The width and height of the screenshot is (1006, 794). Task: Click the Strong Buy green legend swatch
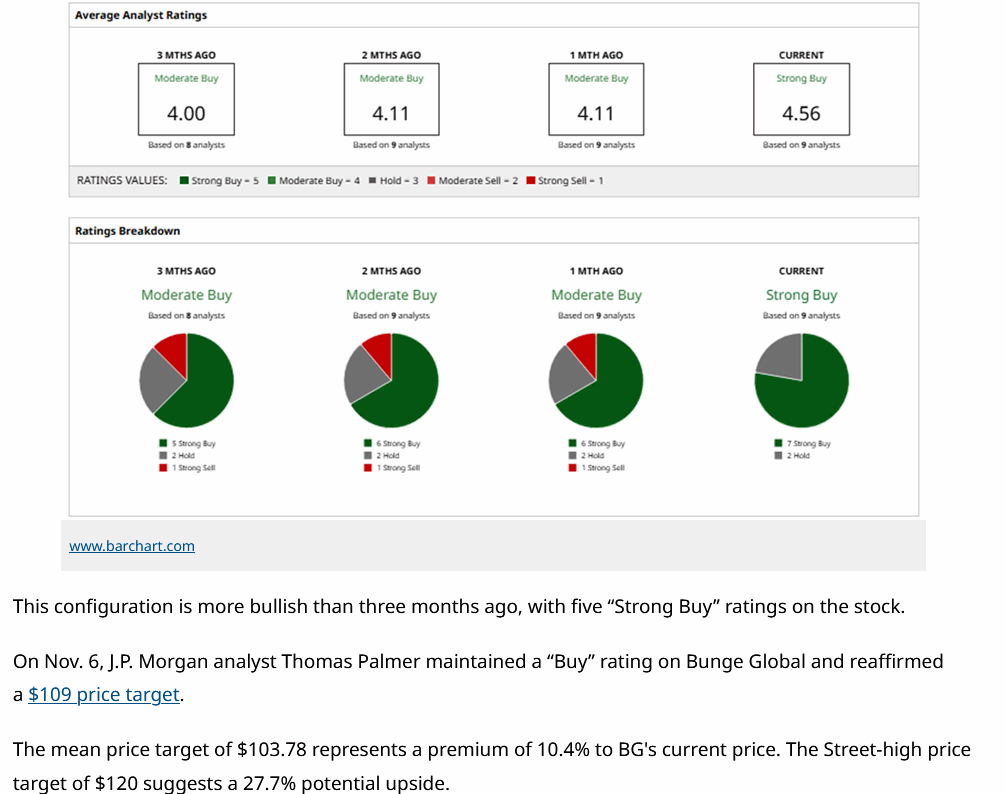coord(184,181)
